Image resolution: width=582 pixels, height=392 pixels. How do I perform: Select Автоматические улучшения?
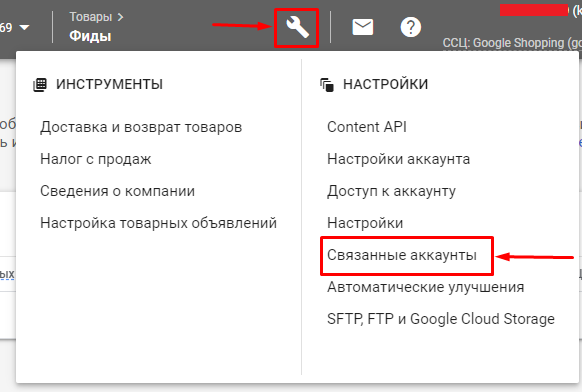point(425,287)
